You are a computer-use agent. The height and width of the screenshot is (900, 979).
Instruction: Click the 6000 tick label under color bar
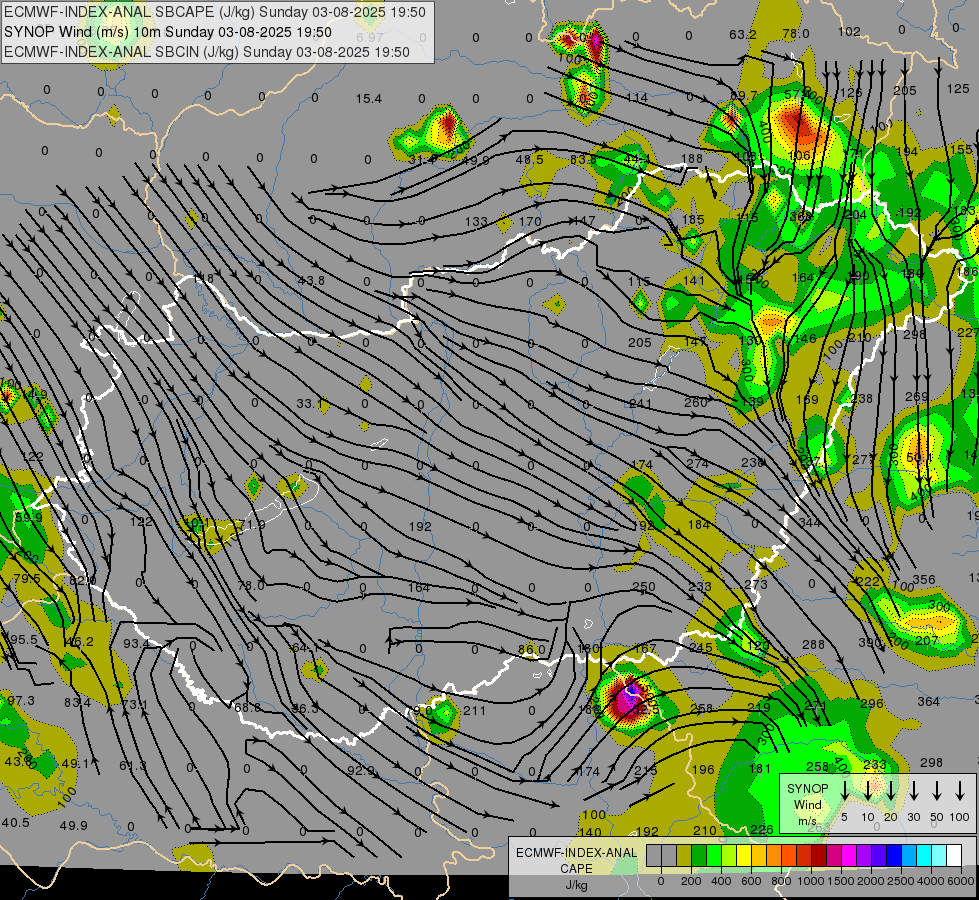(x=961, y=881)
